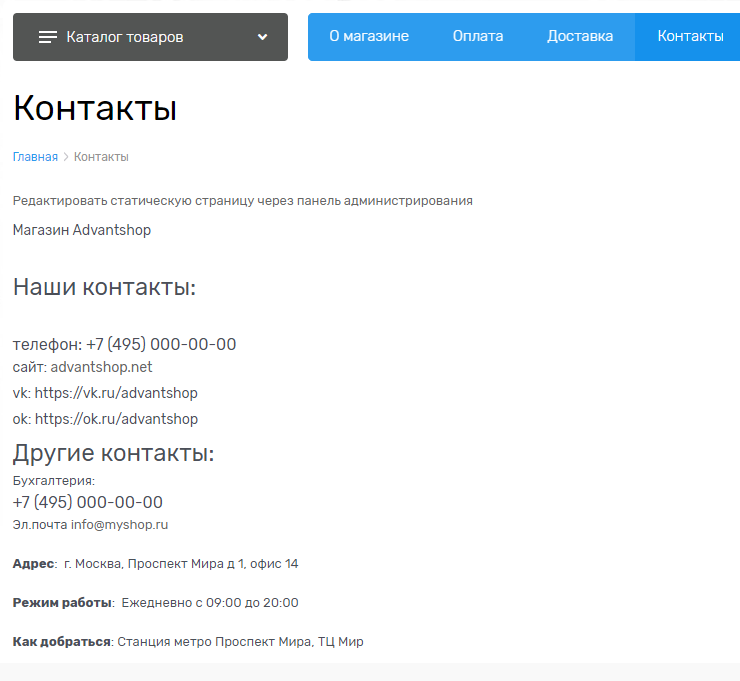Click the Бухгалтерия phone number
The height and width of the screenshot is (681, 740).
pos(88,502)
